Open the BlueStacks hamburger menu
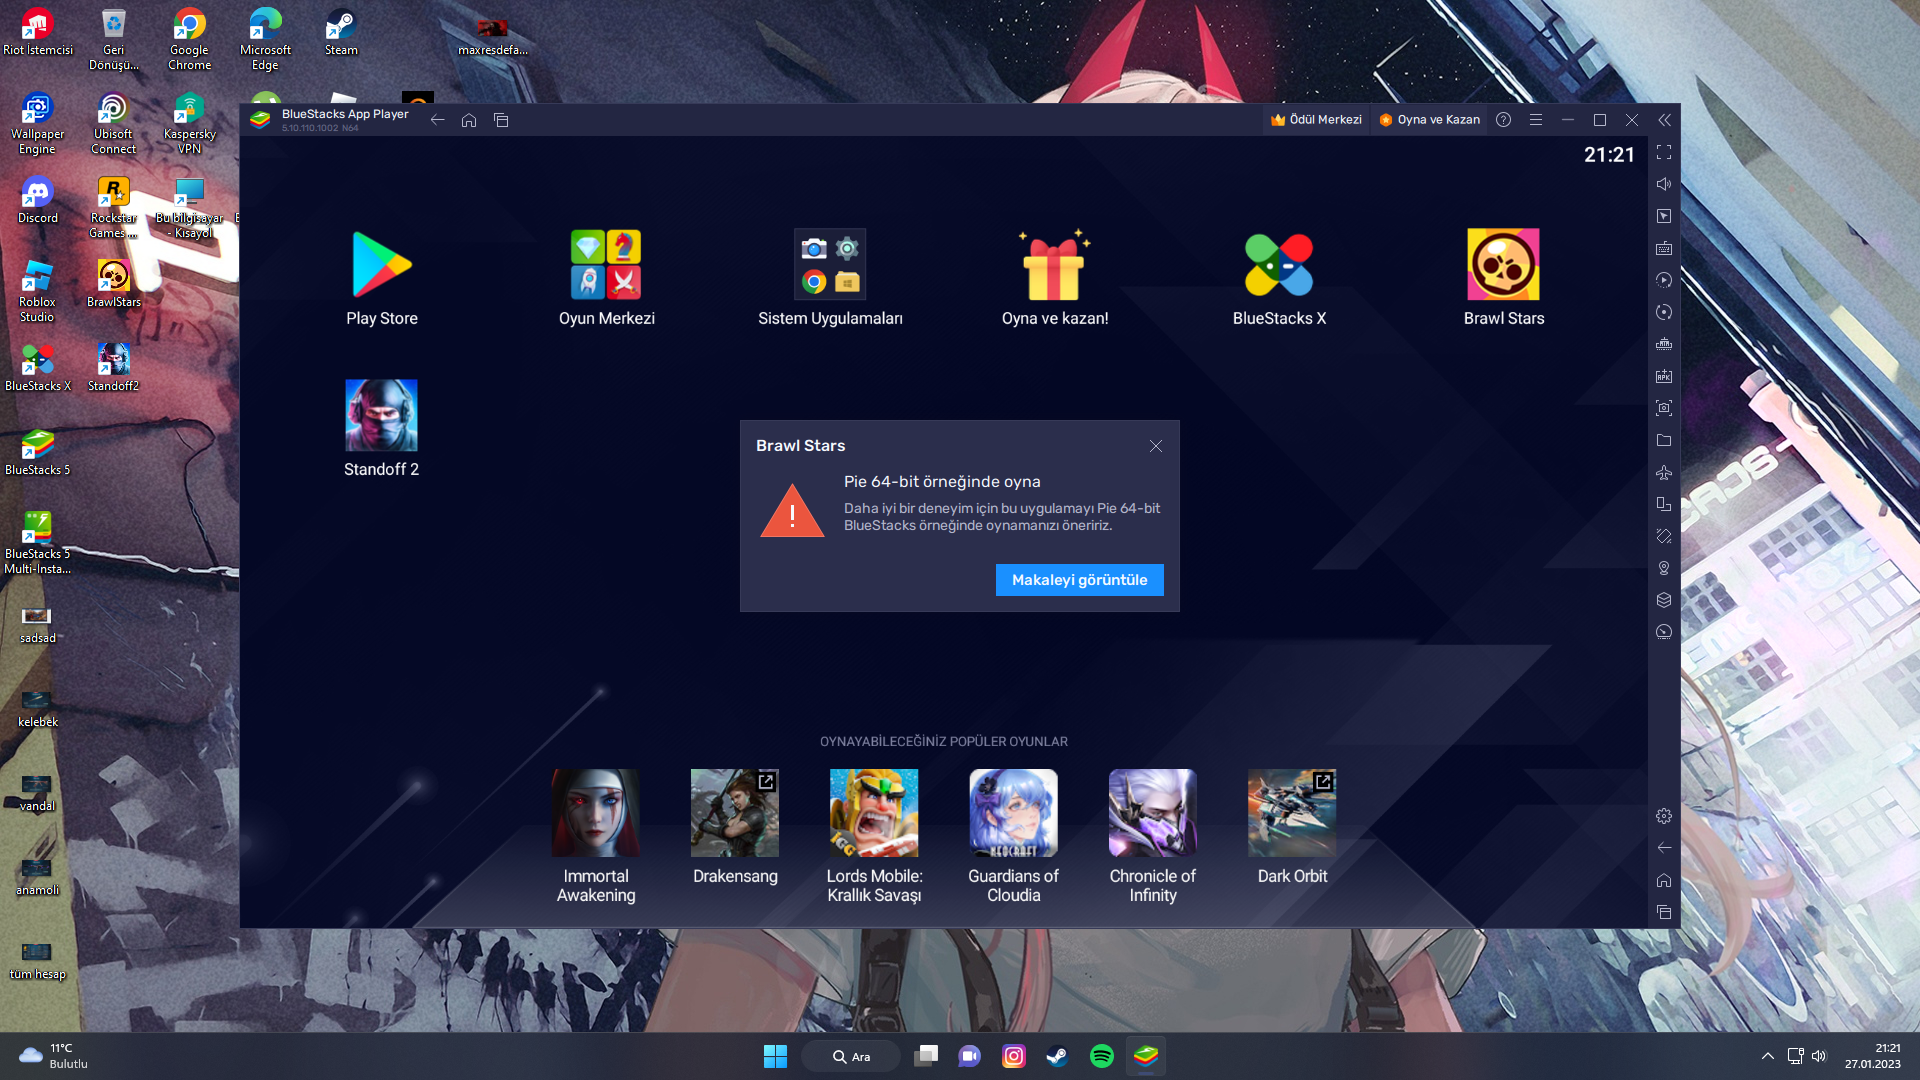 (1536, 120)
